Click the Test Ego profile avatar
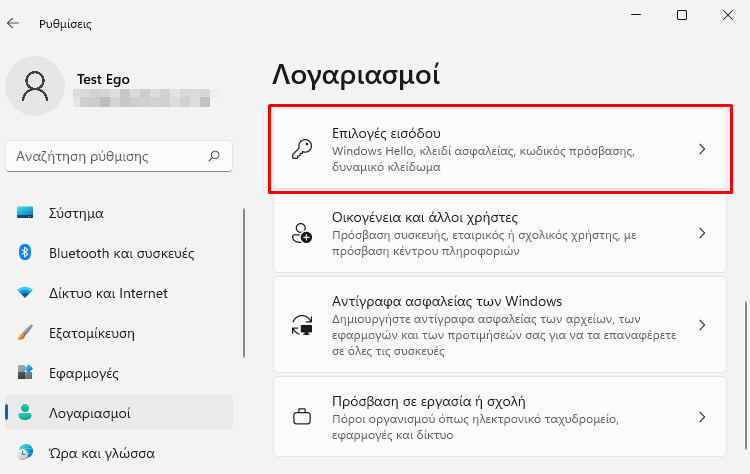Screen dimensions: 750x474 (x=35, y=86)
